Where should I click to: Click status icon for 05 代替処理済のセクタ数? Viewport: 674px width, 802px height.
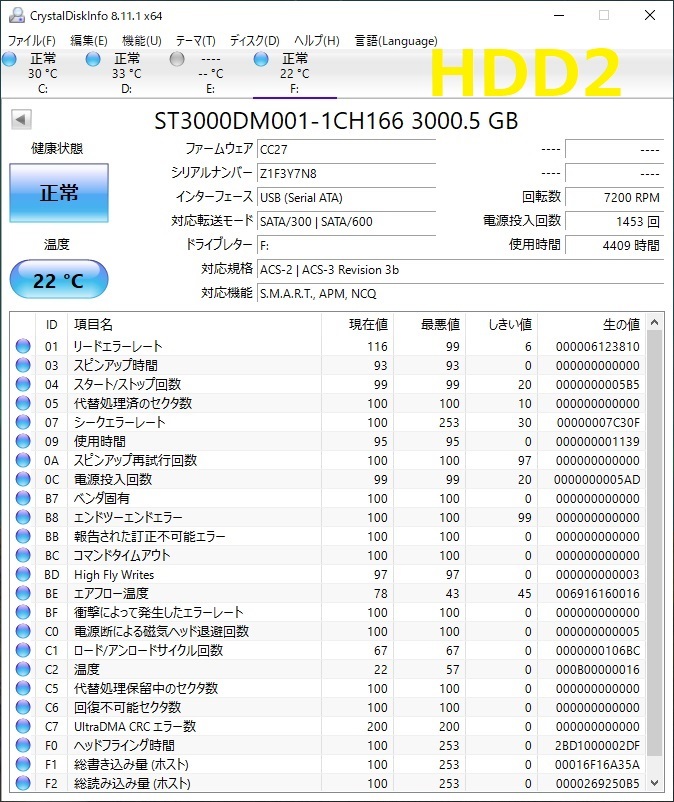23,403
